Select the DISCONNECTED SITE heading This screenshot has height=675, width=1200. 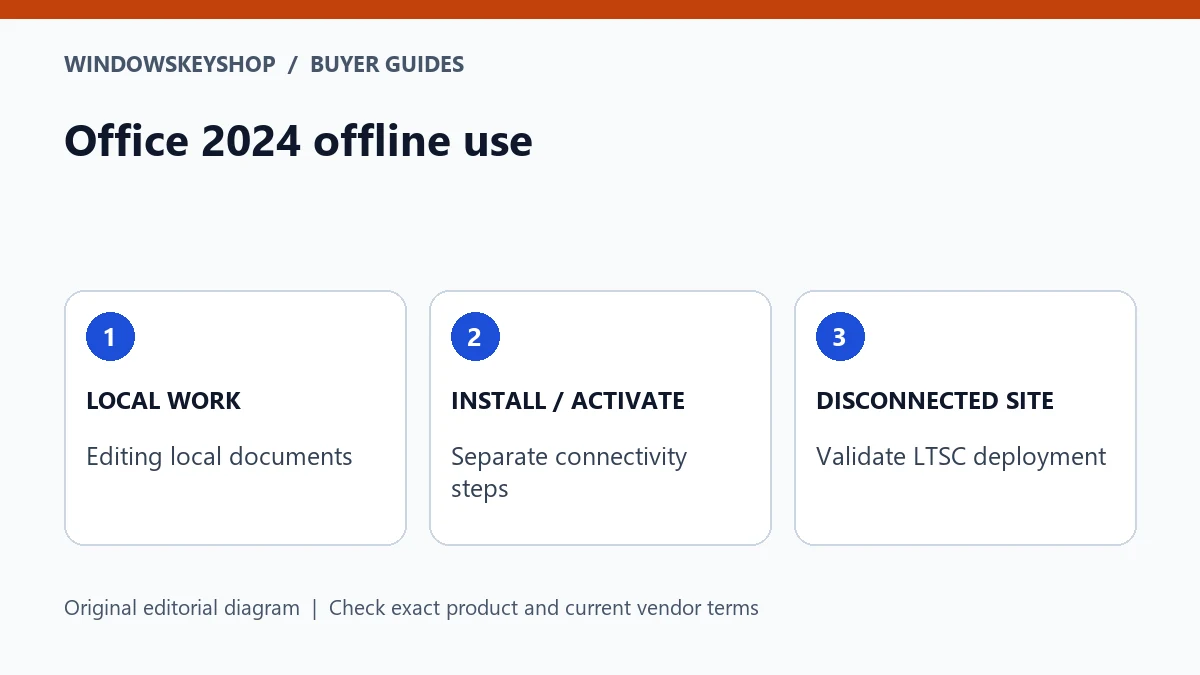coord(935,401)
